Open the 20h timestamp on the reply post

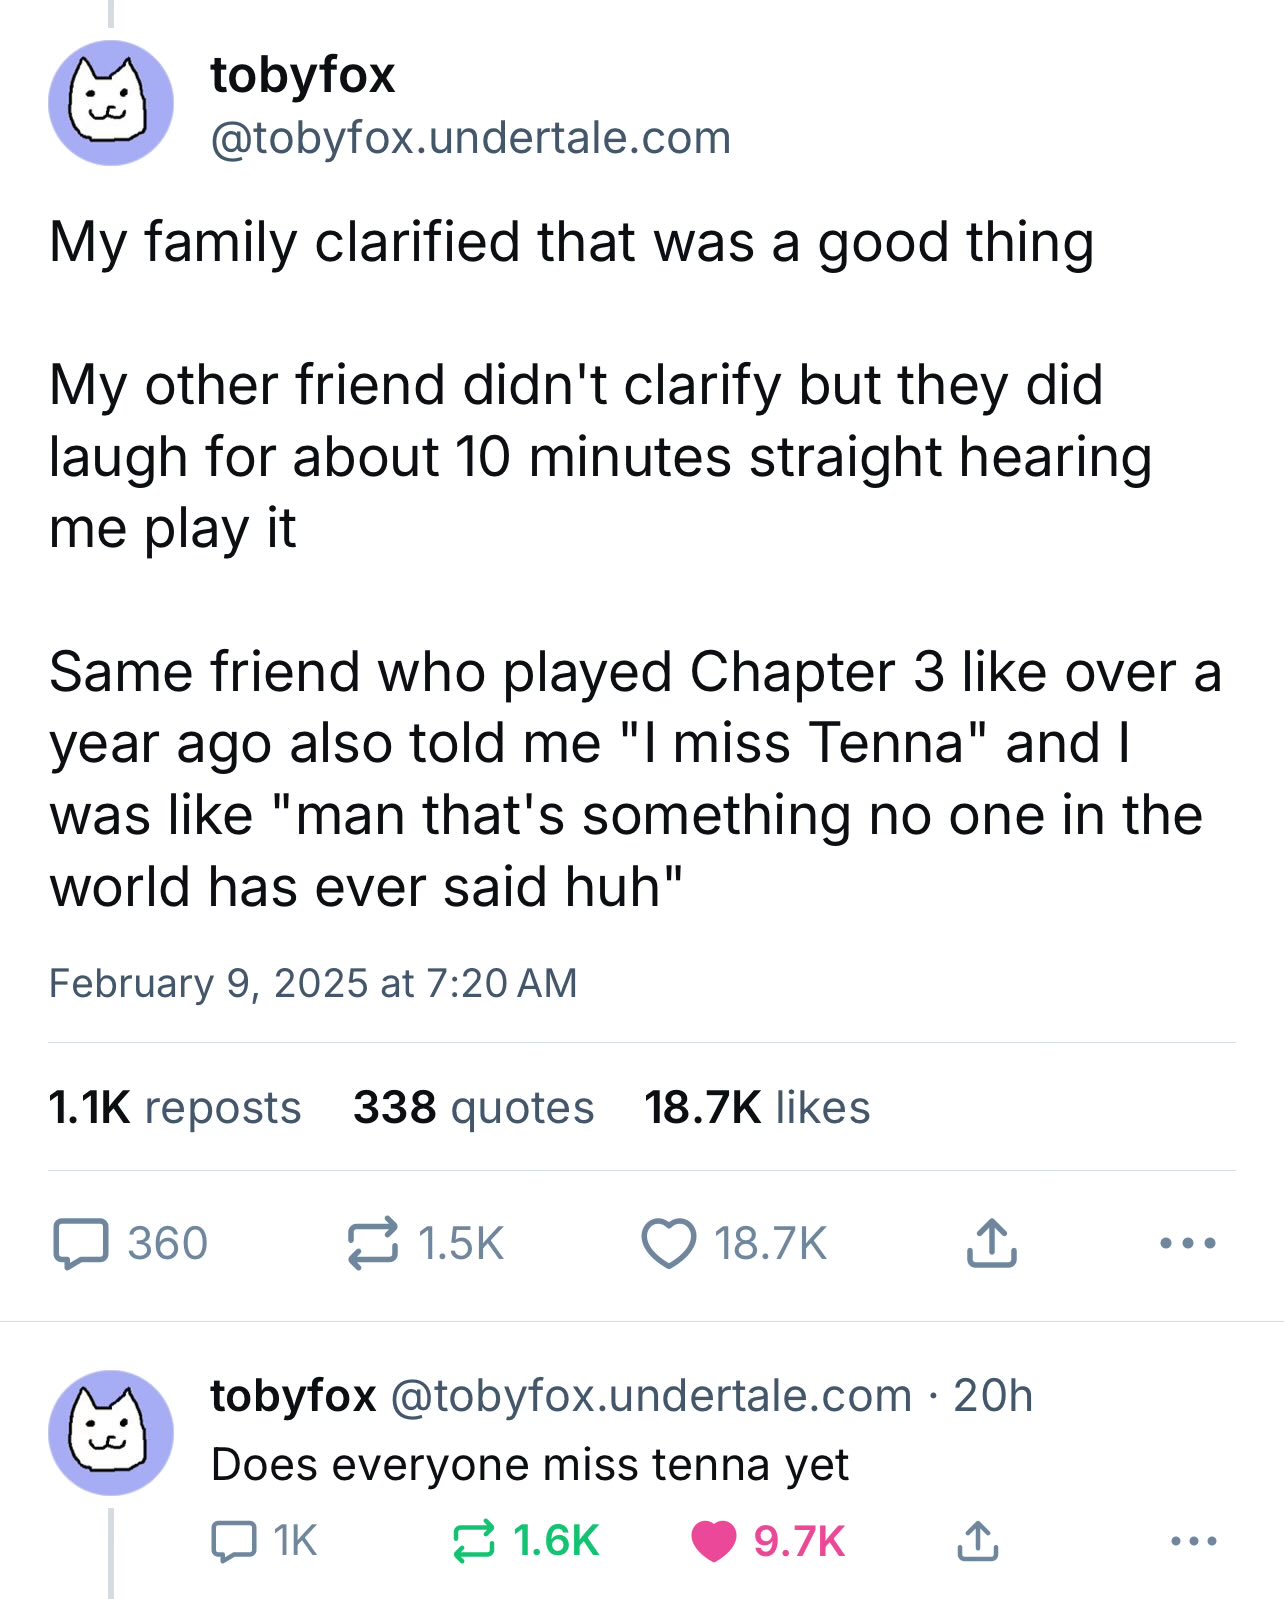[x=992, y=1396]
